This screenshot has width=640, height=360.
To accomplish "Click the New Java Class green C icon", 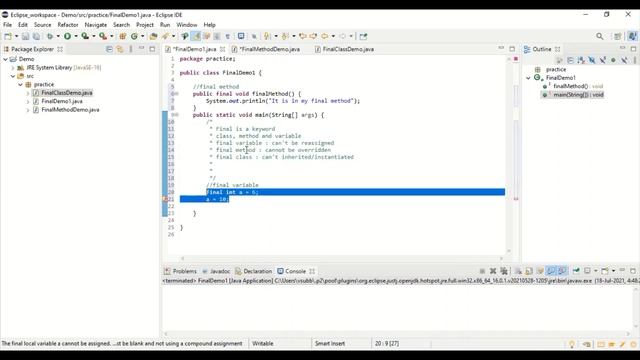I will (x=134, y=36).
